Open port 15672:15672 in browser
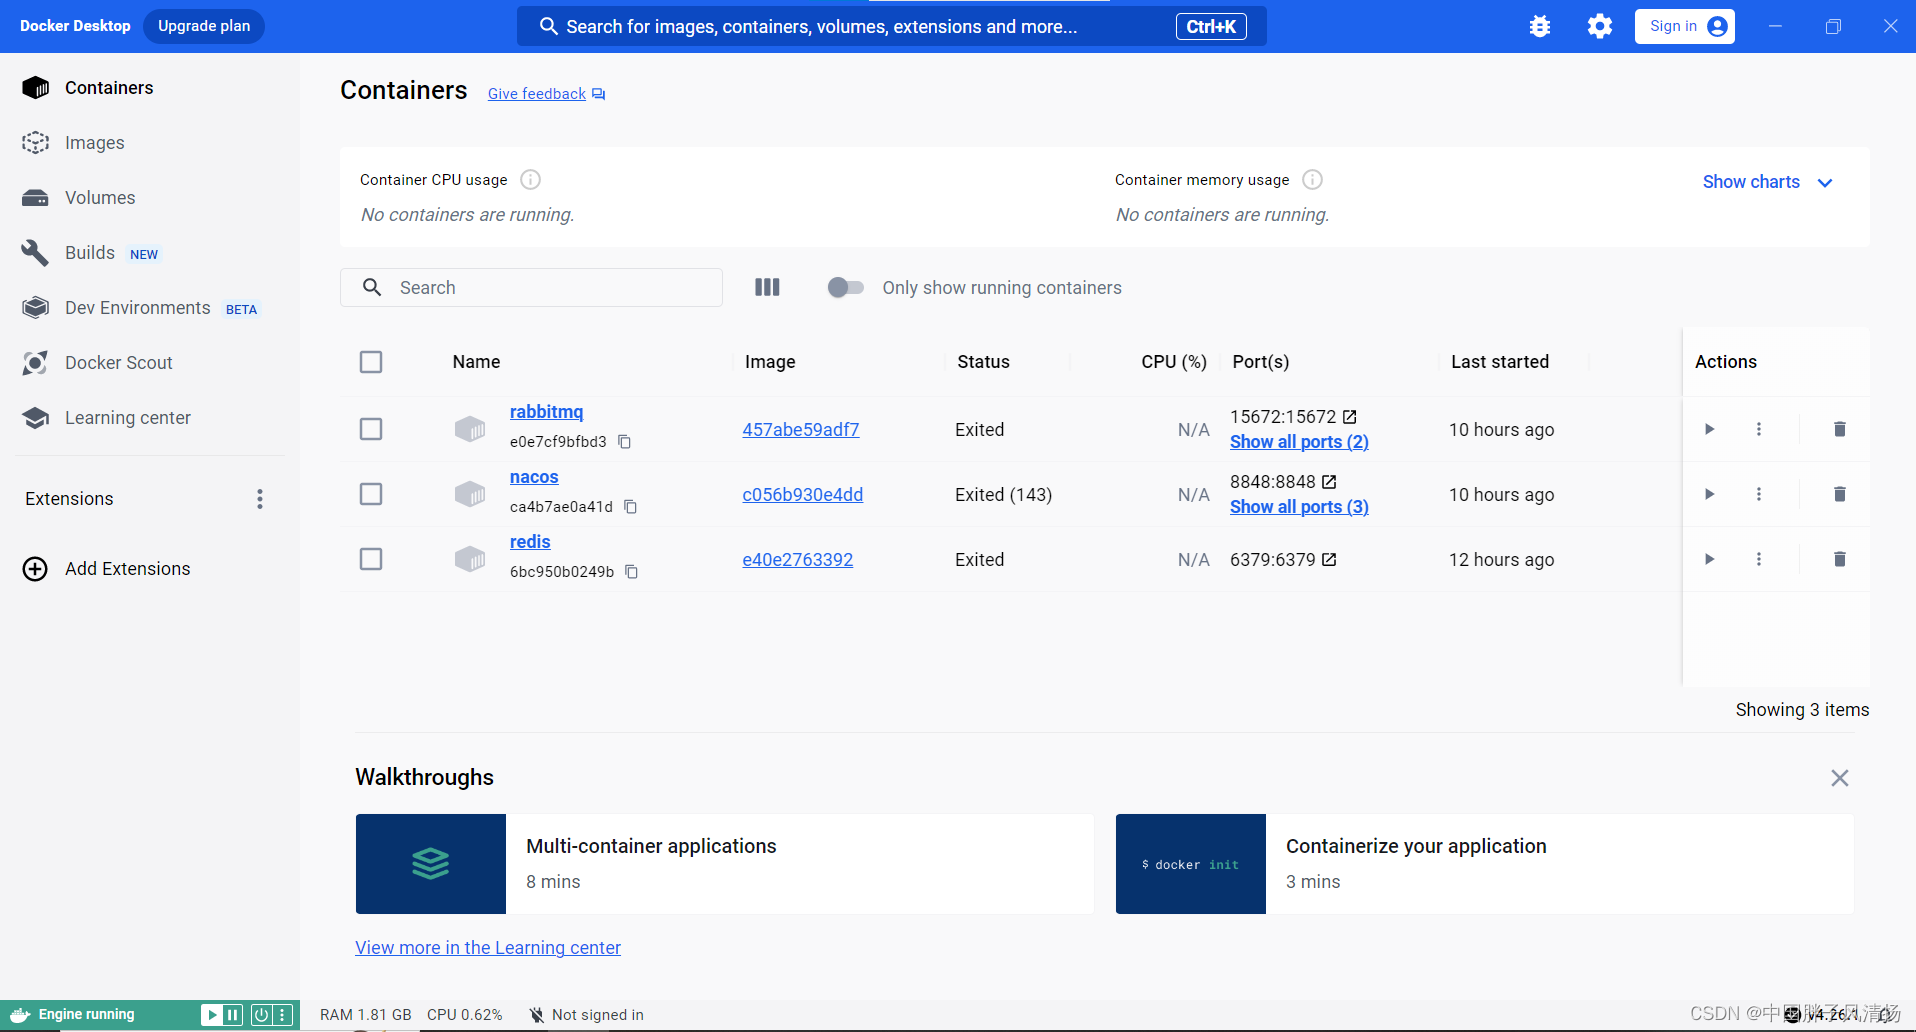Viewport: 1916px width, 1032px height. (1350, 417)
